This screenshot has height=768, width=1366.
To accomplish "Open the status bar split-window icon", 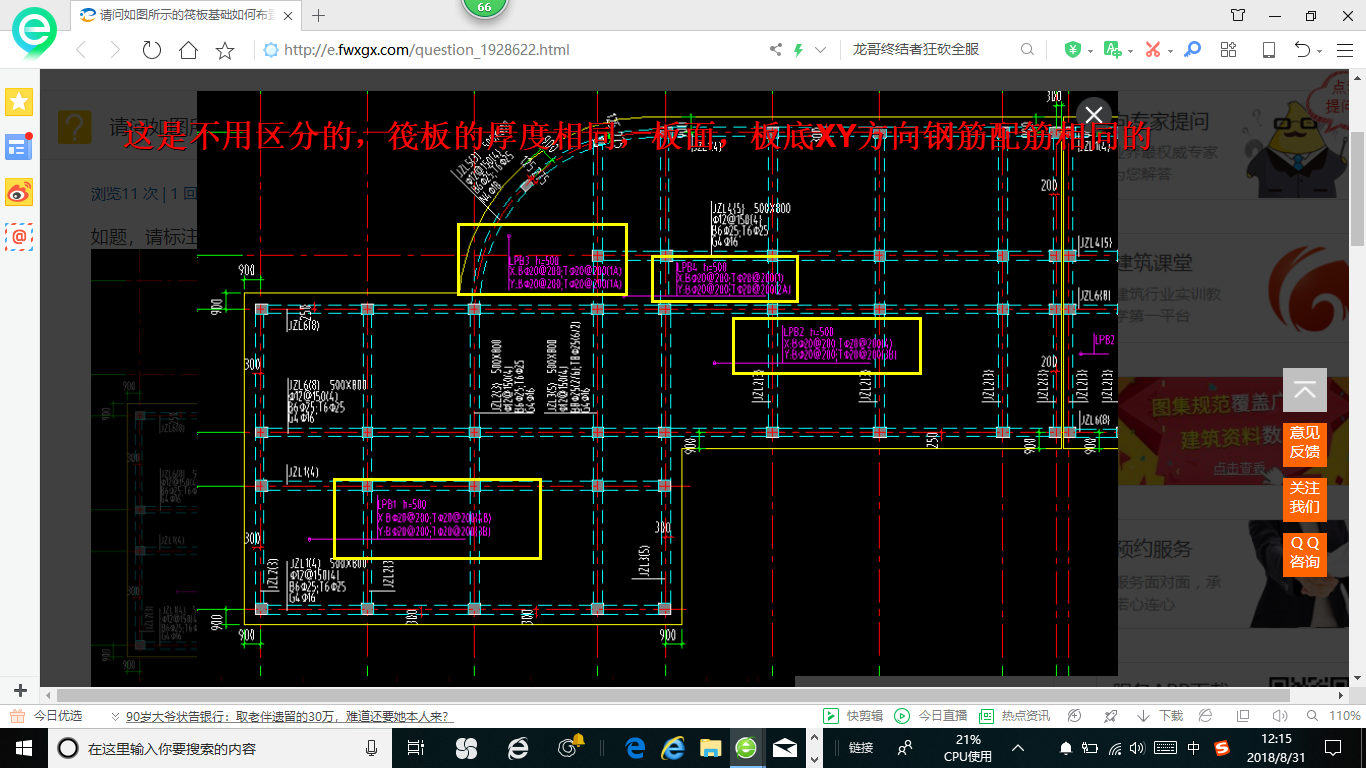I will [x=1243, y=716].
